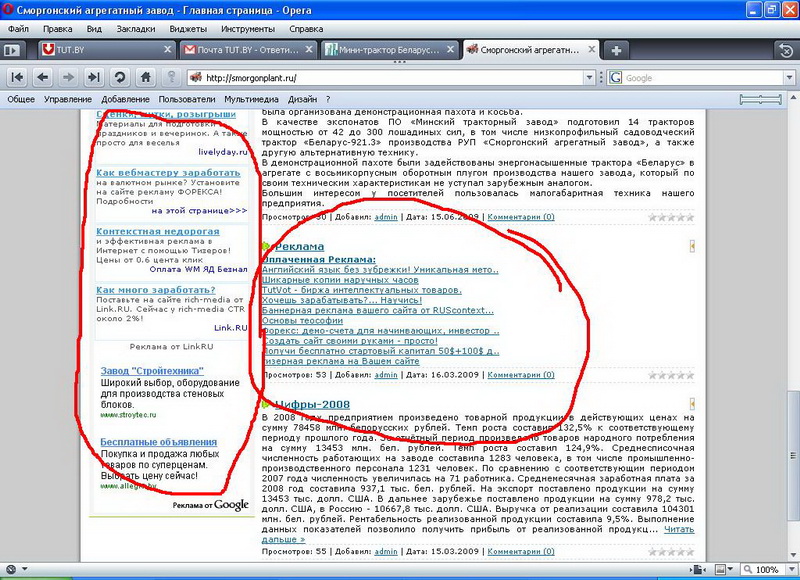Open the Пользователи admin bar menu

187,99
